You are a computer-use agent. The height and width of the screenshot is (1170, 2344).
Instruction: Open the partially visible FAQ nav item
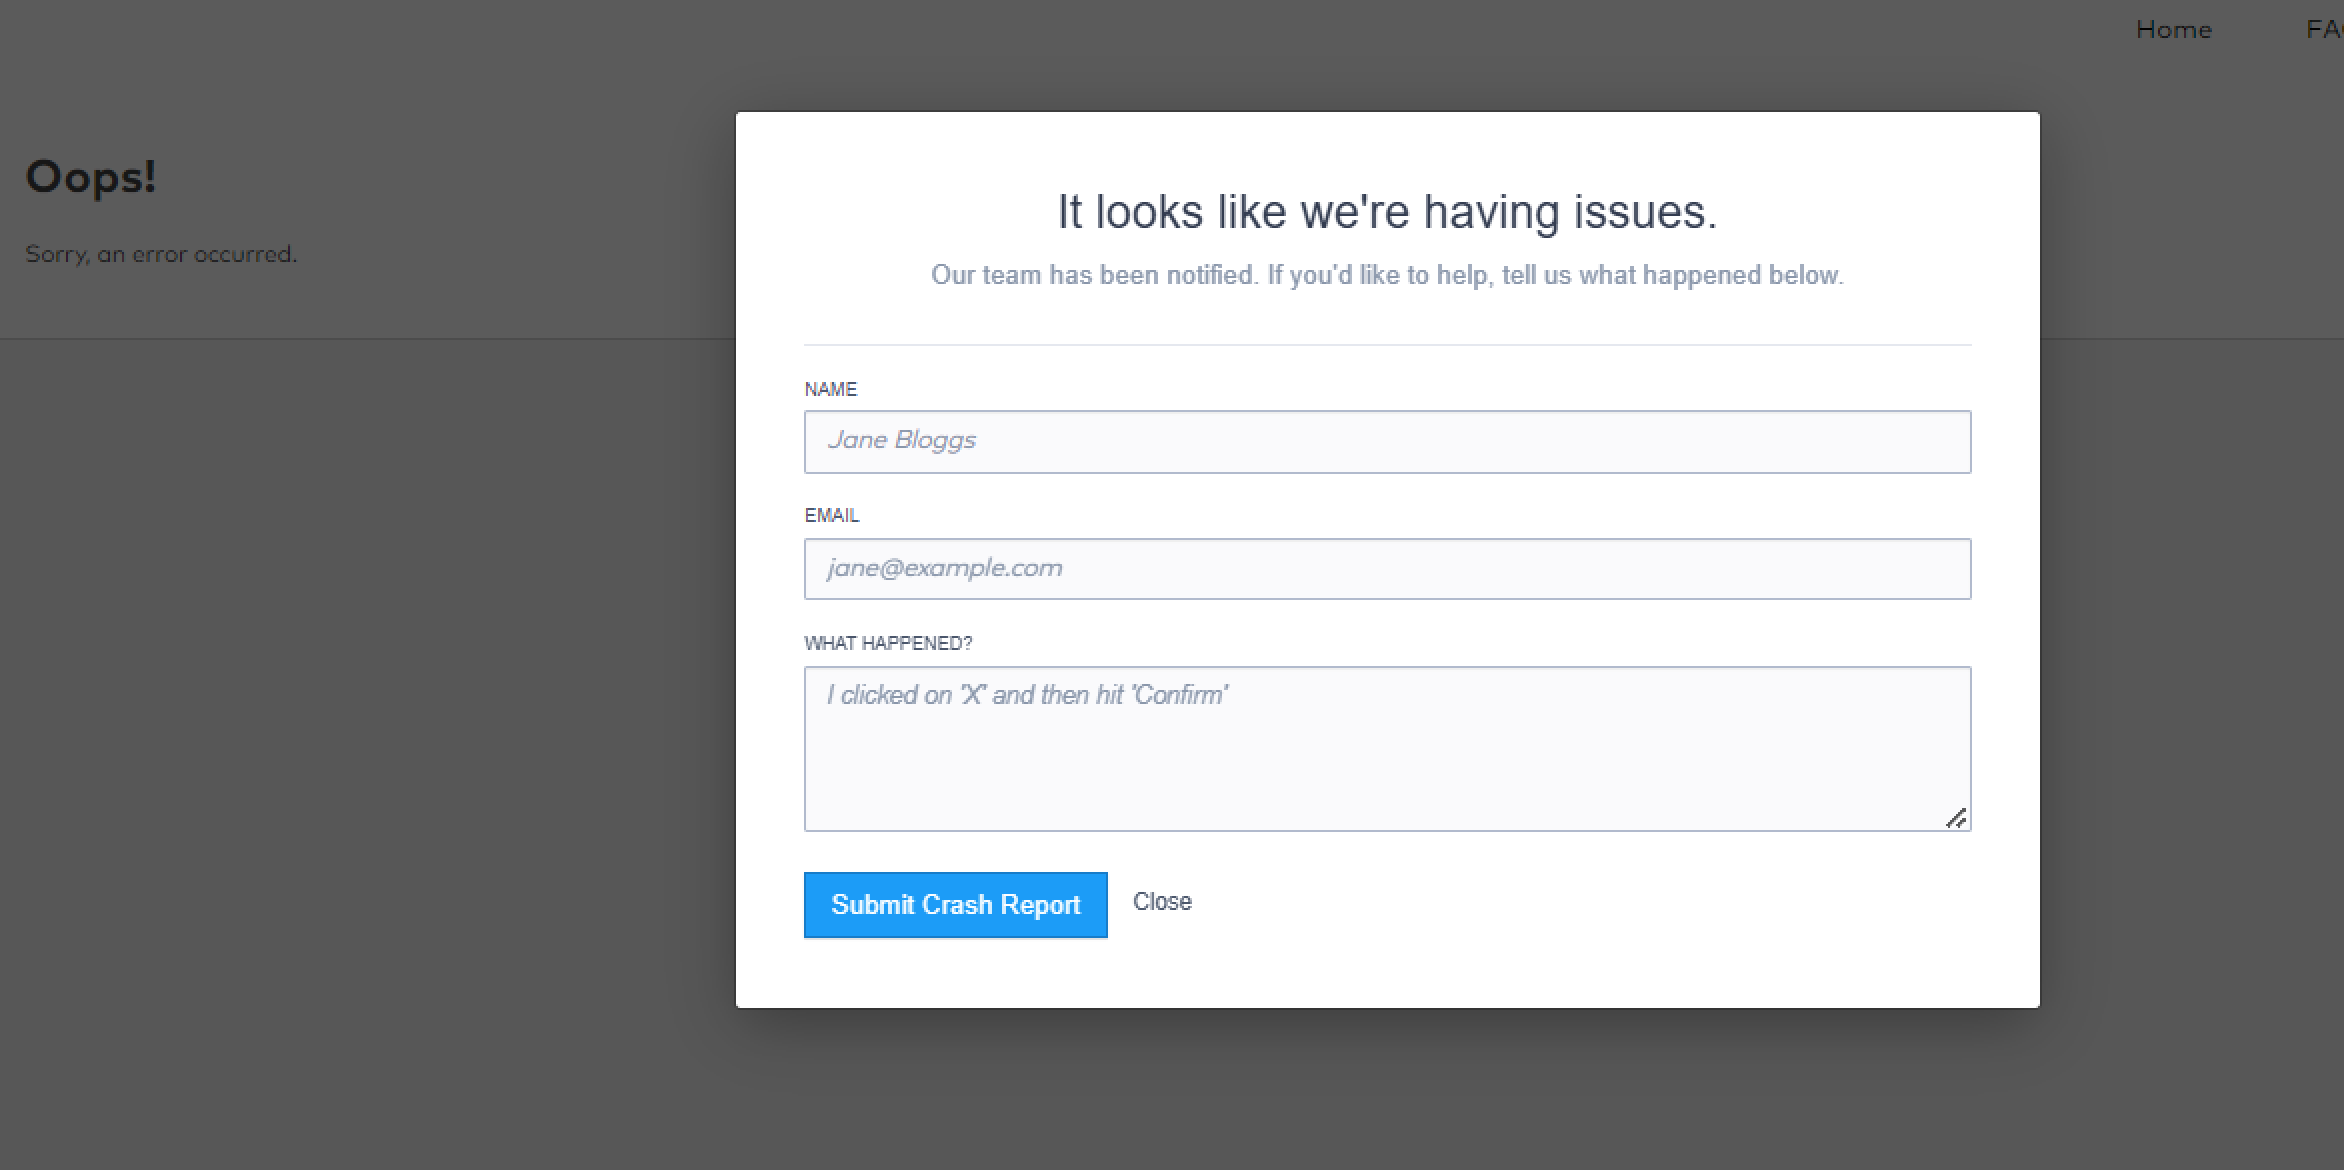coord(2325,30)
